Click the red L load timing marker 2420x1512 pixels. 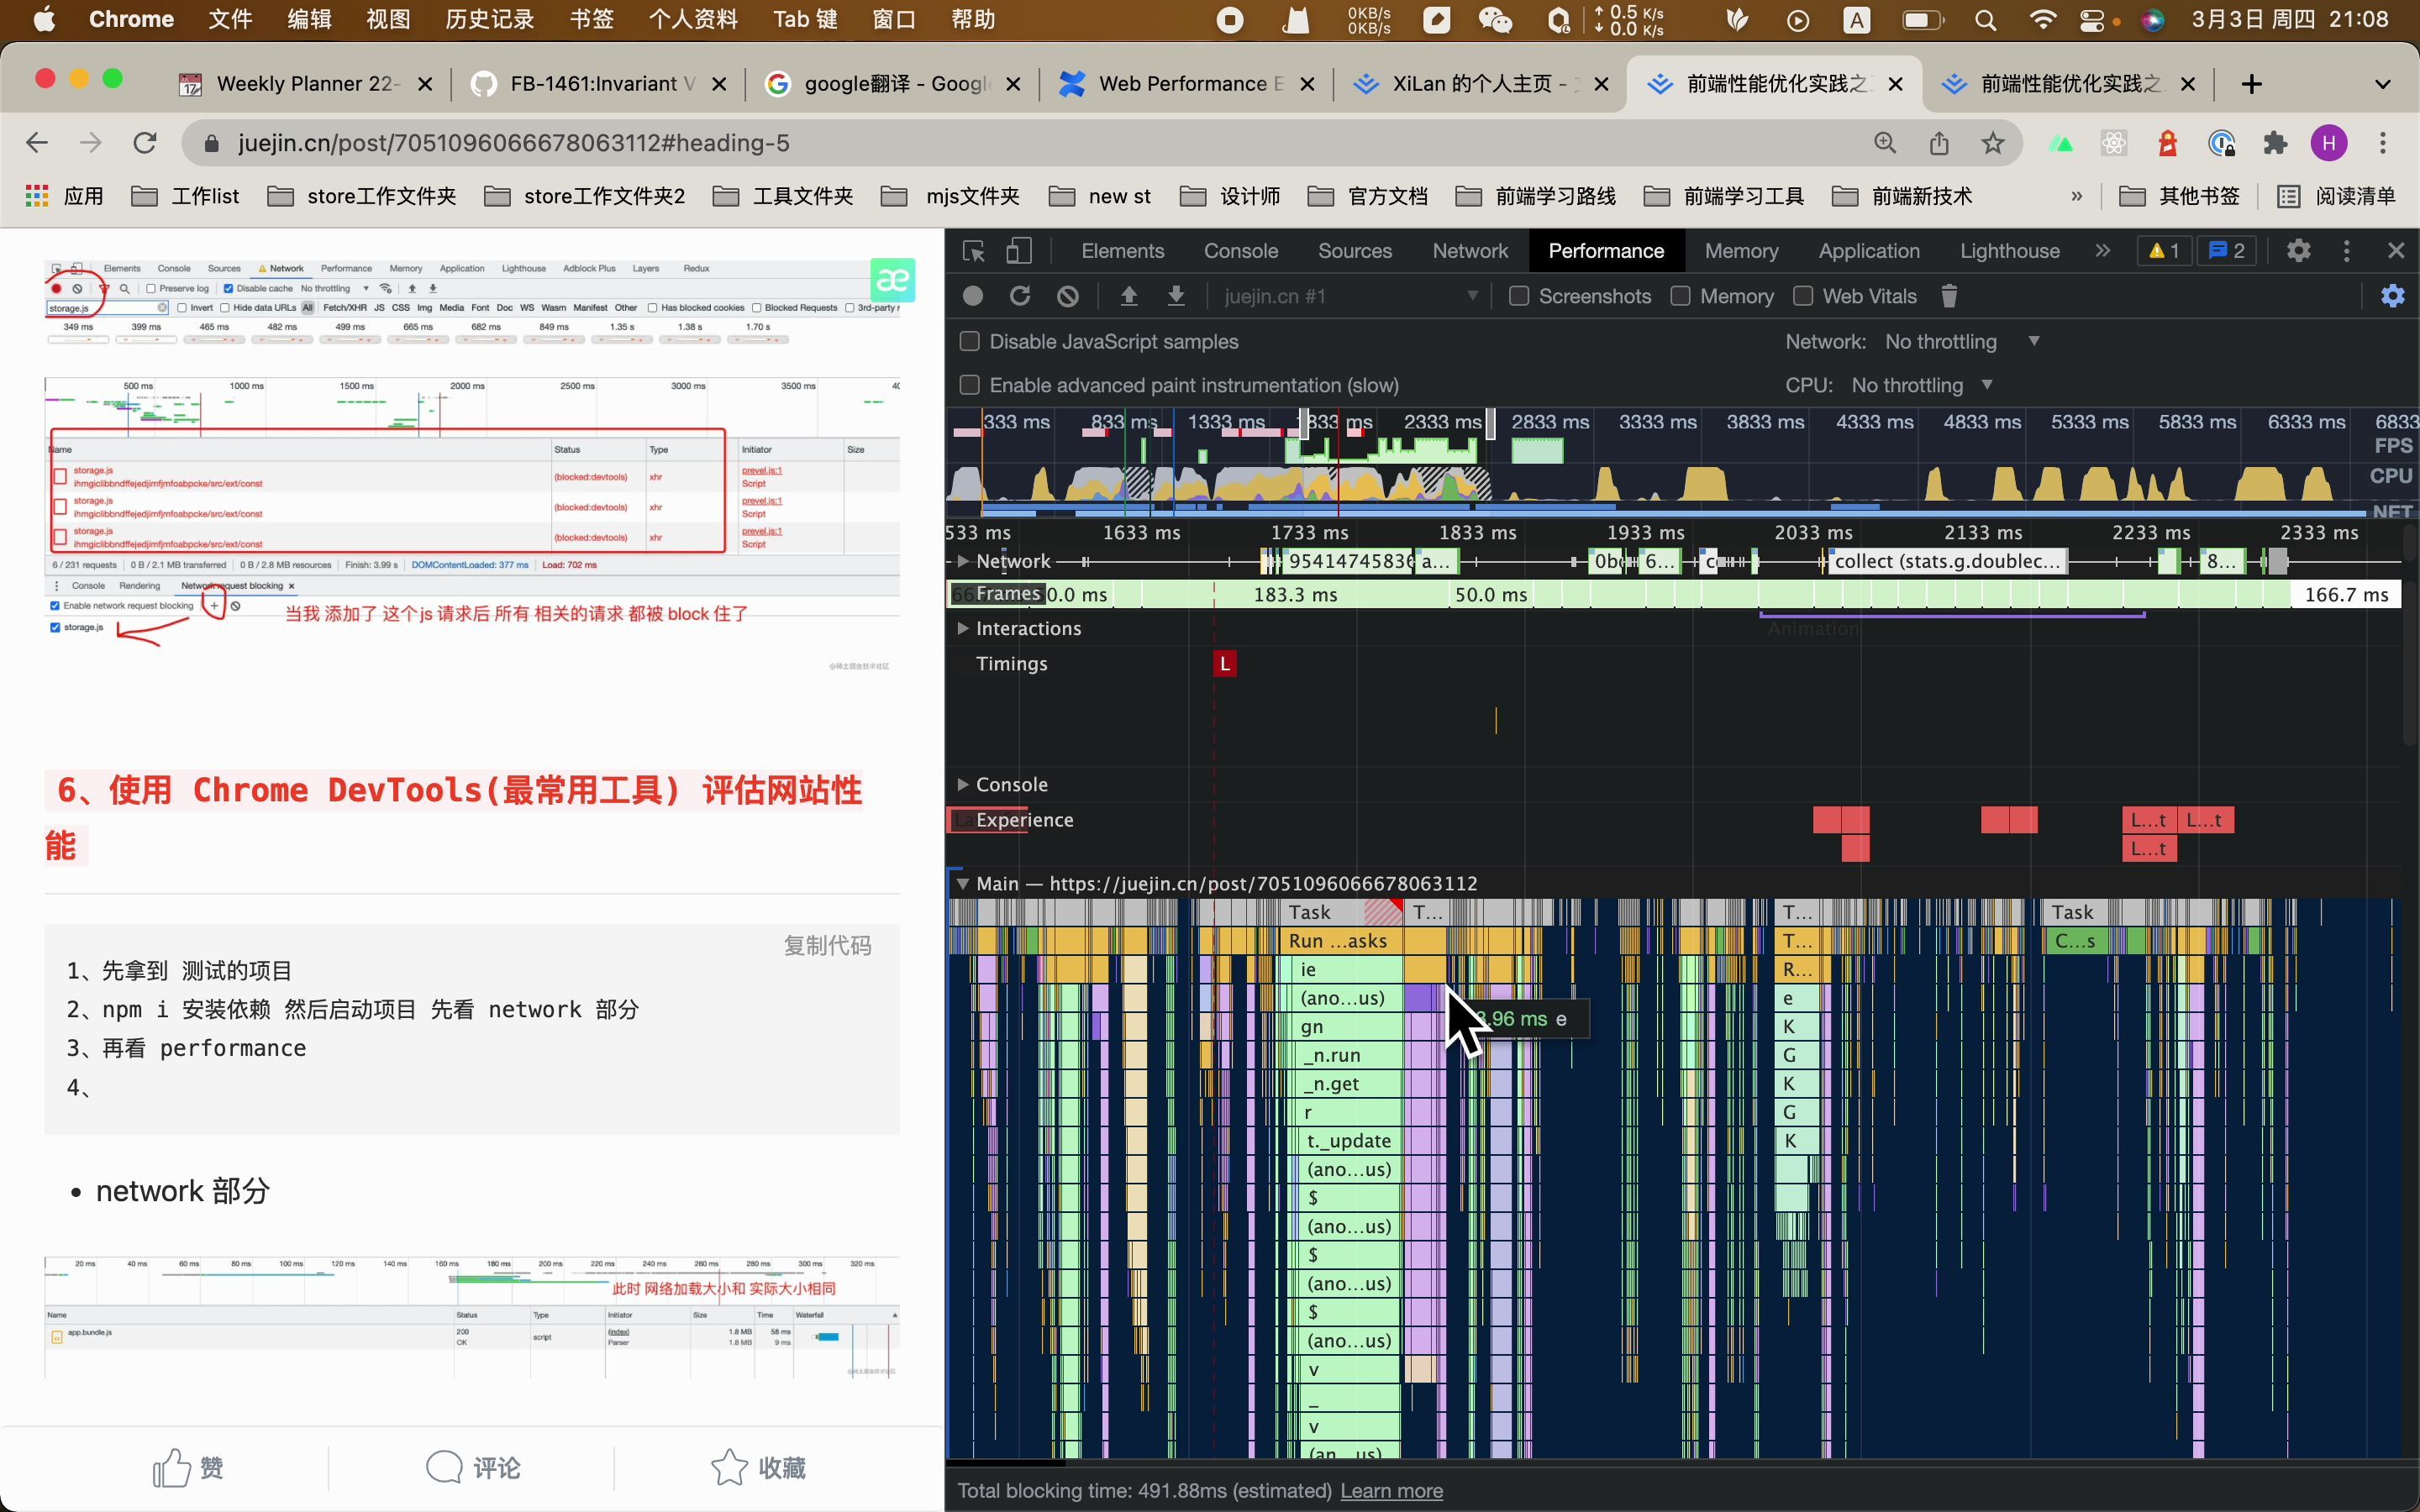[1224, 663]
